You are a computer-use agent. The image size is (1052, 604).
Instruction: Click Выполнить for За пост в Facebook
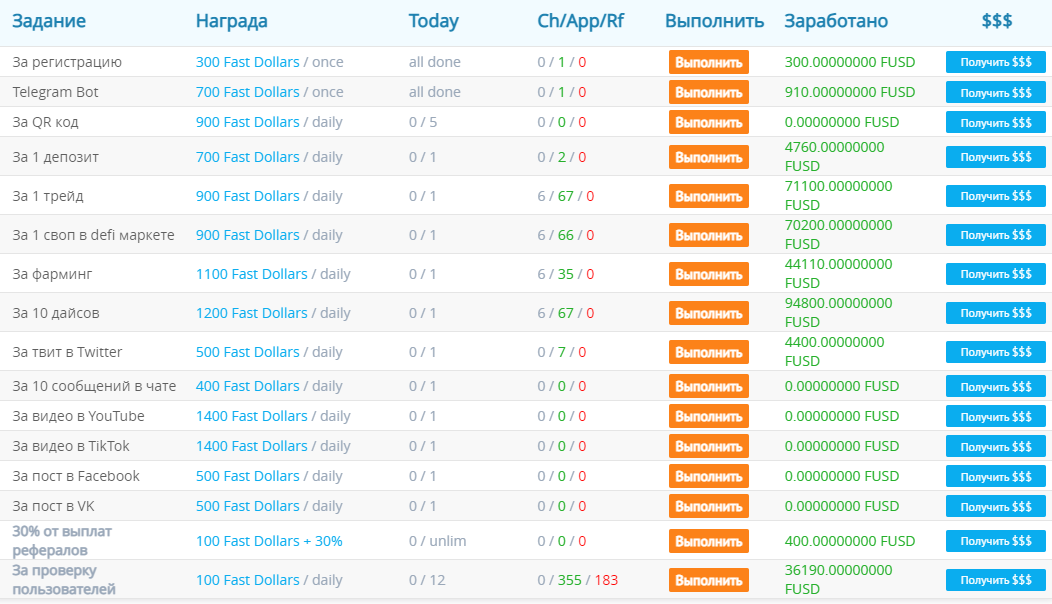click(x=708, y=476)
